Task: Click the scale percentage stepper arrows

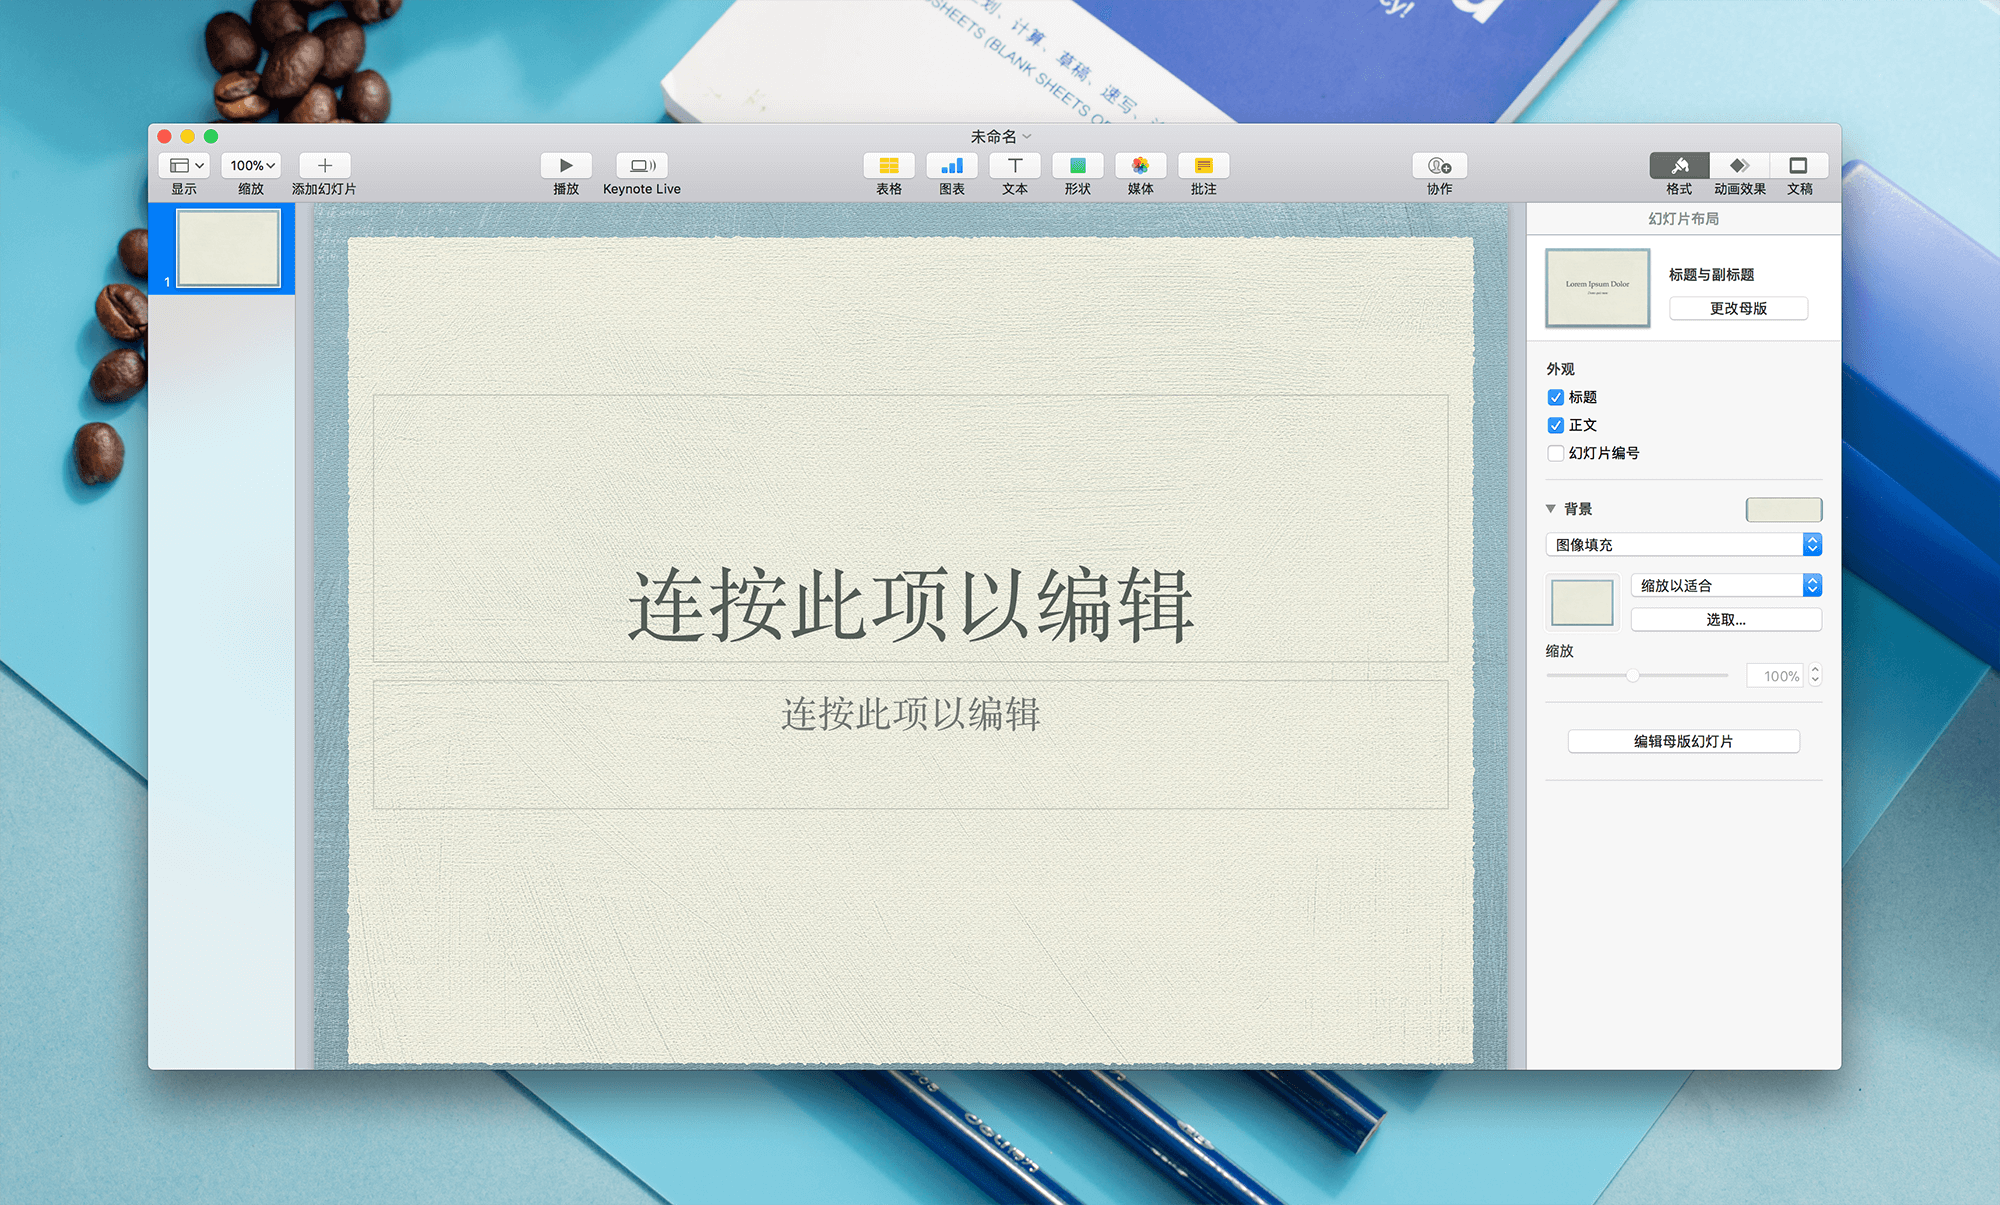Action: tap(1815, 676)
